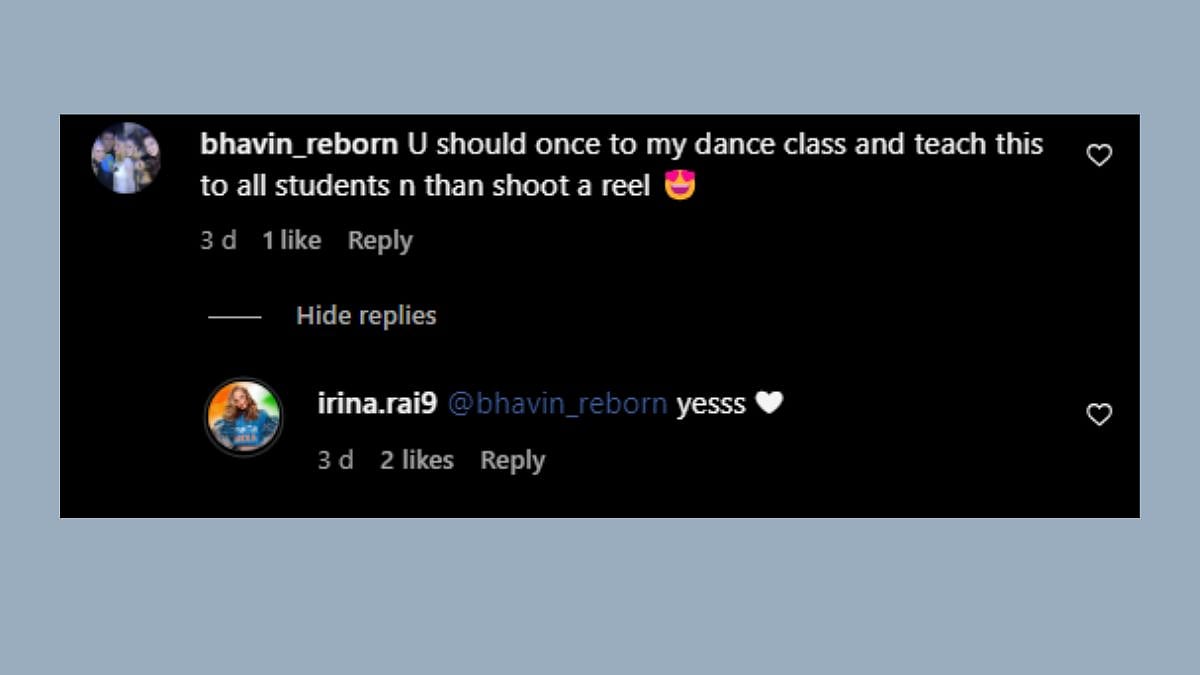Reply to bhavin_reborn's comment

(x=380, y=241)
